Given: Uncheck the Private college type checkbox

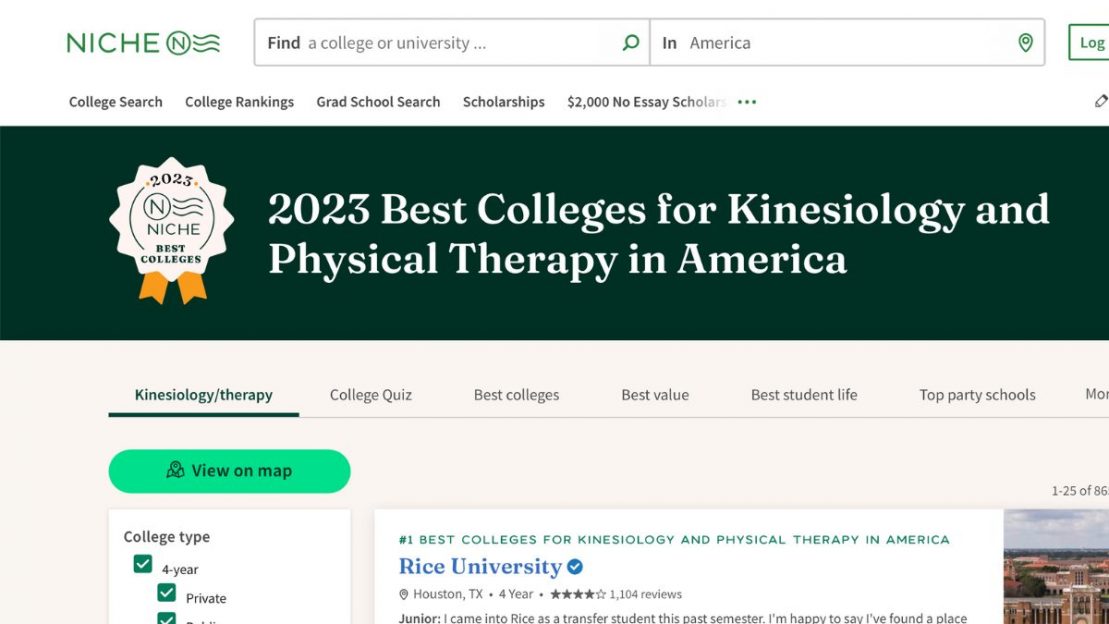Looking at the screenshot, I should tap(167, 592).
